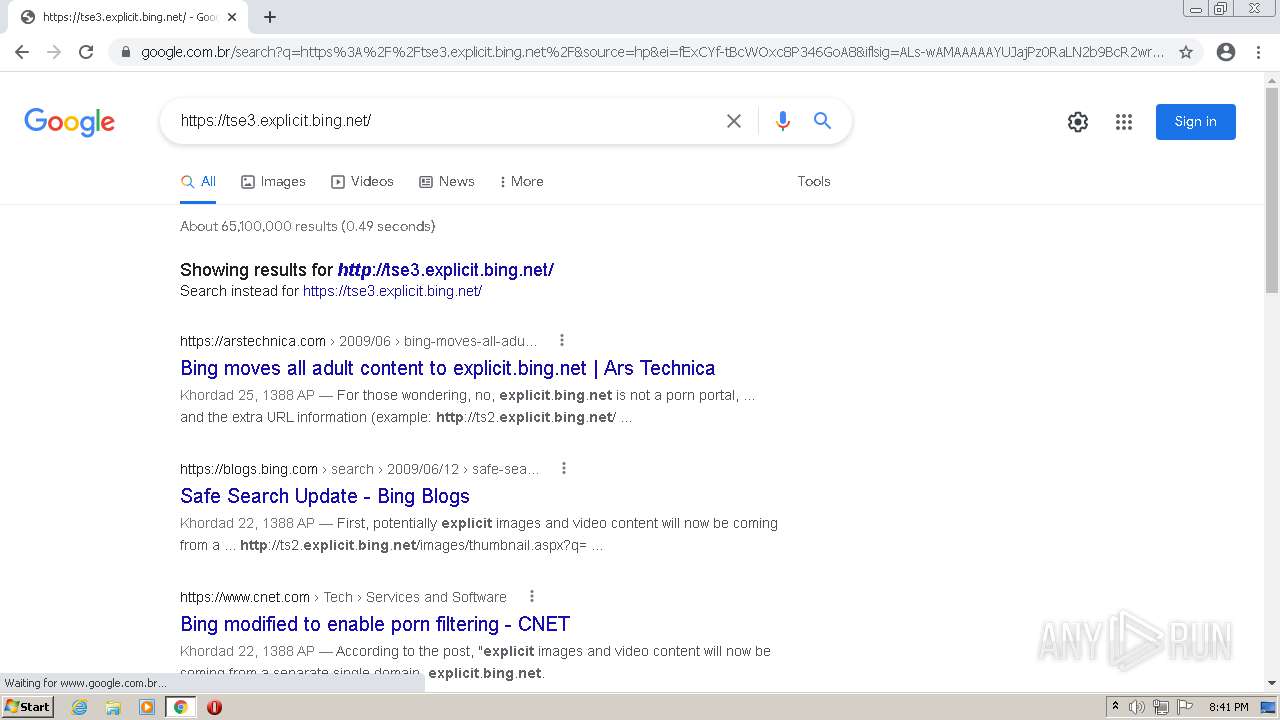
Task: Show hidden tray icons arrow
Action: point(1116,707)
